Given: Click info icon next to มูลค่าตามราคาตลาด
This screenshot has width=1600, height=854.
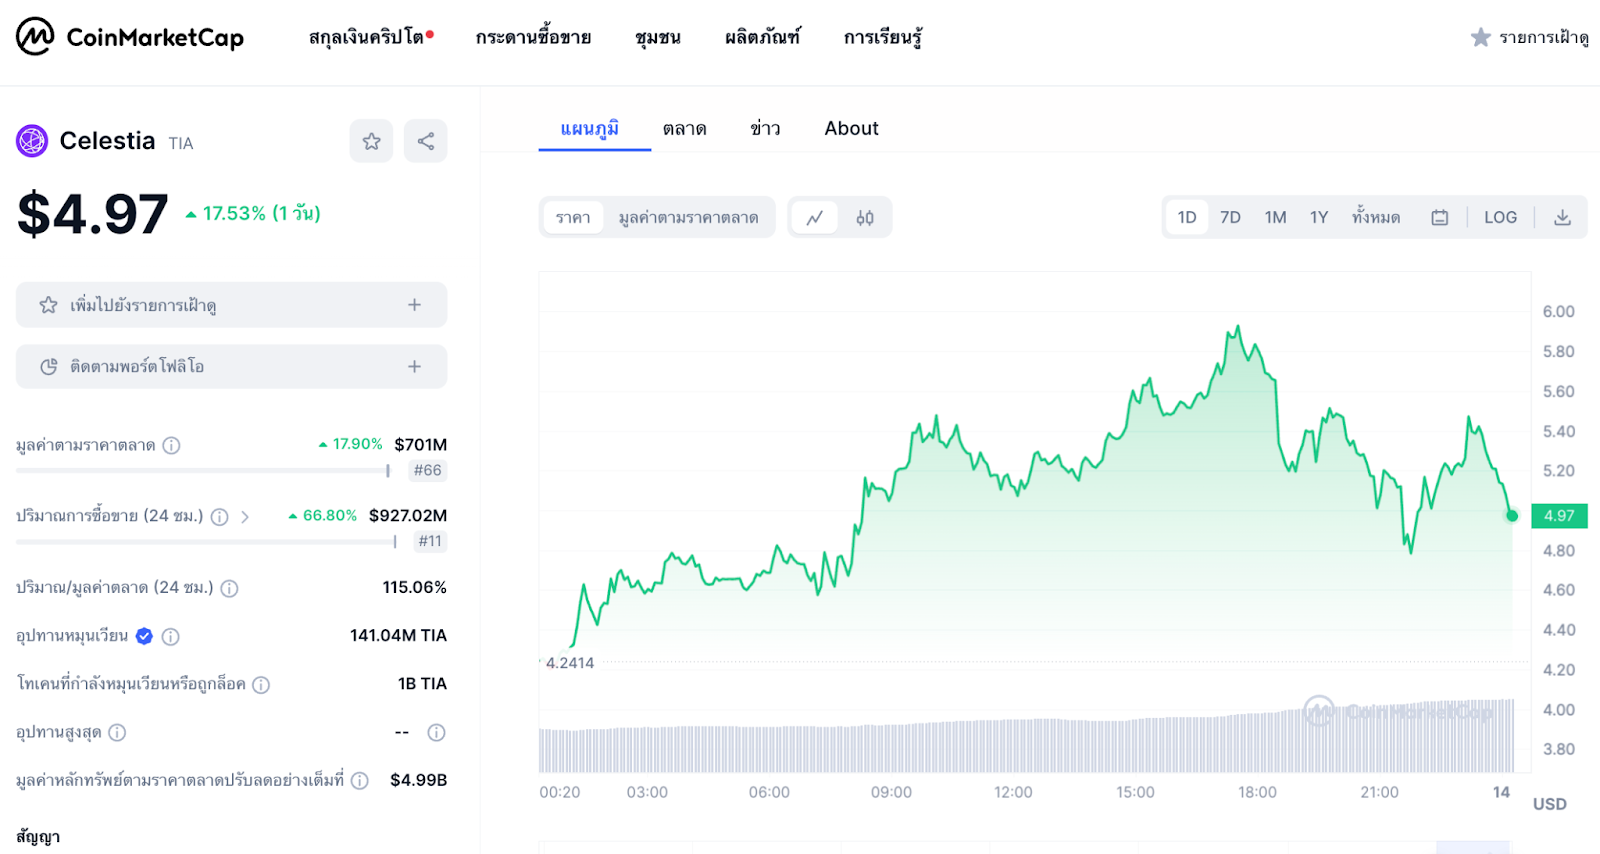Looking at the screenshot, I should coord(172,445).
